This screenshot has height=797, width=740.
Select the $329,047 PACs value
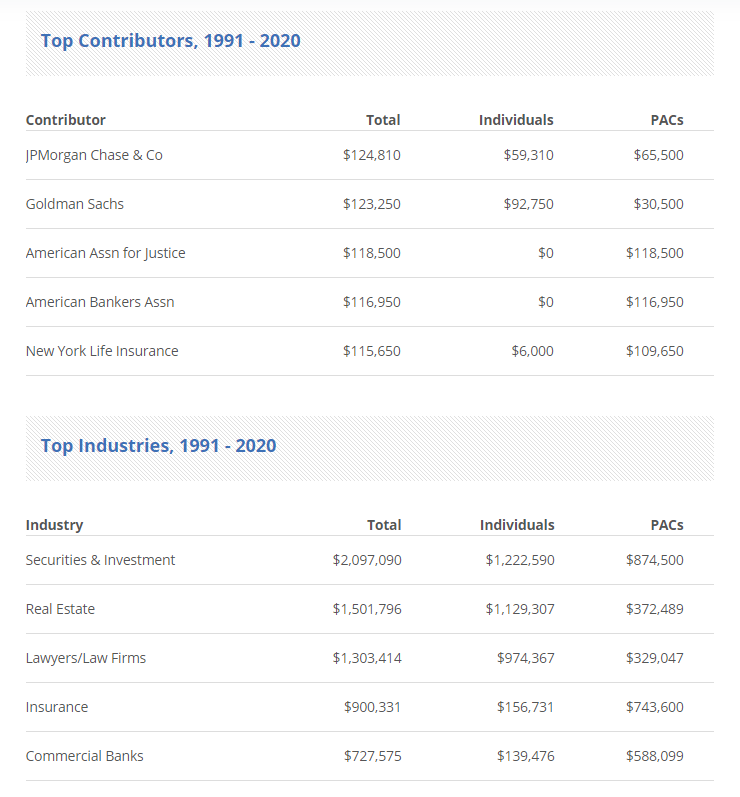pyautogui.click(x=655, y=658)
